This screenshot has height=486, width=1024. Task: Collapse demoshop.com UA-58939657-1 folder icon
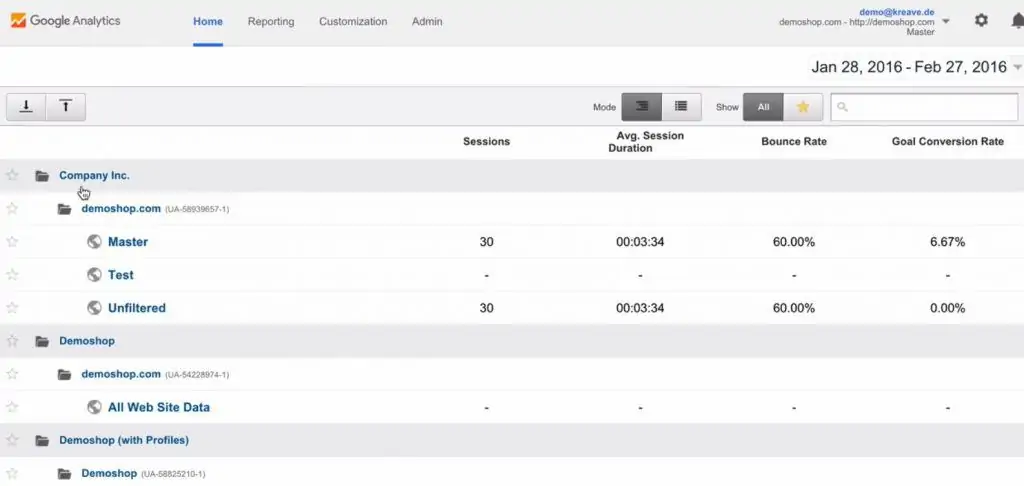point(64,209)
